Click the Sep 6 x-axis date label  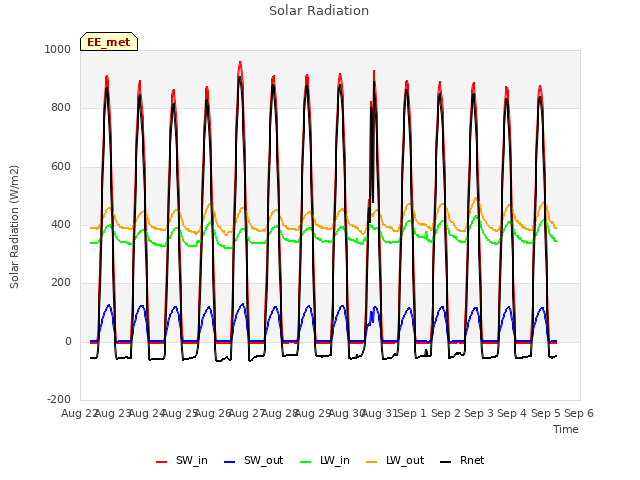pos(579,413)
